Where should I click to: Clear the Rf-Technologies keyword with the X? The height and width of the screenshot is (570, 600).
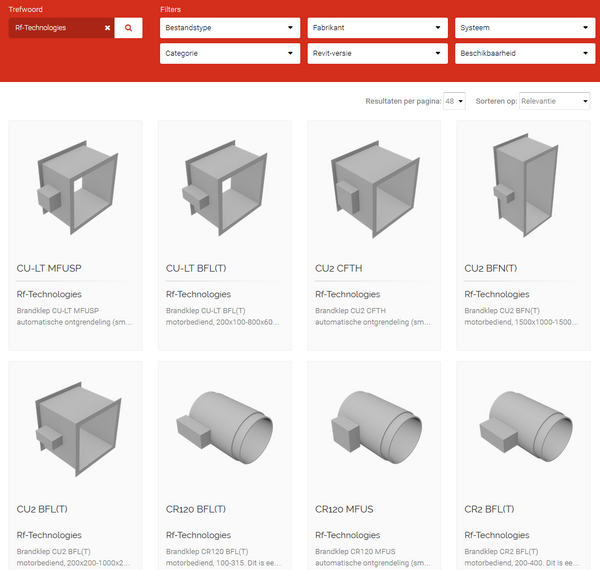(108, 28)
